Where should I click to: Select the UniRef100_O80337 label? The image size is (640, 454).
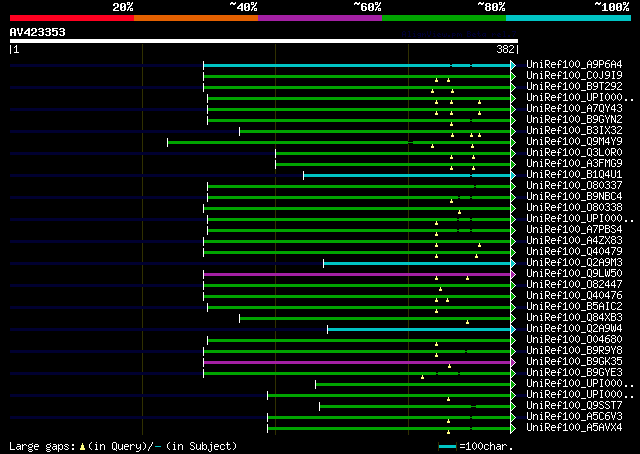click(x=574, y=186)
